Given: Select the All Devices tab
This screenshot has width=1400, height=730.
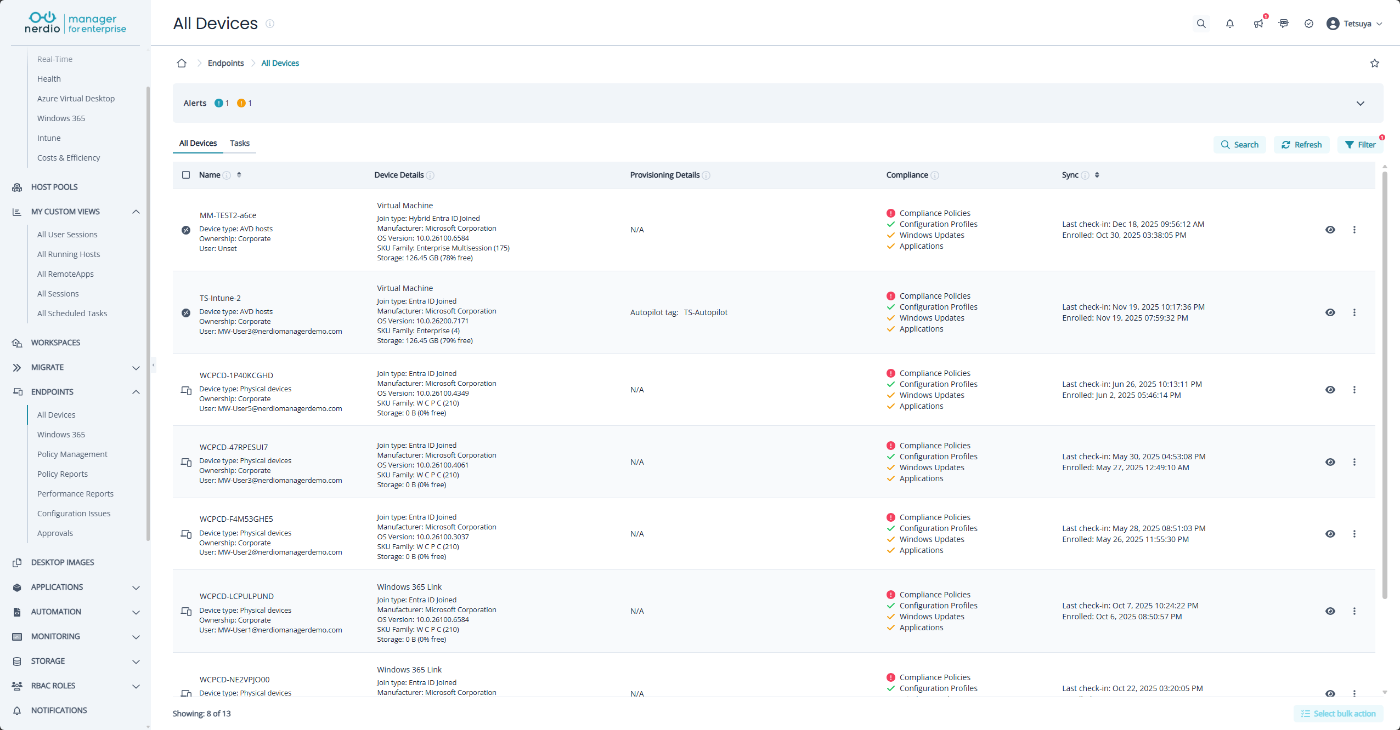Looking at the screenshot, I should point(198,144).
